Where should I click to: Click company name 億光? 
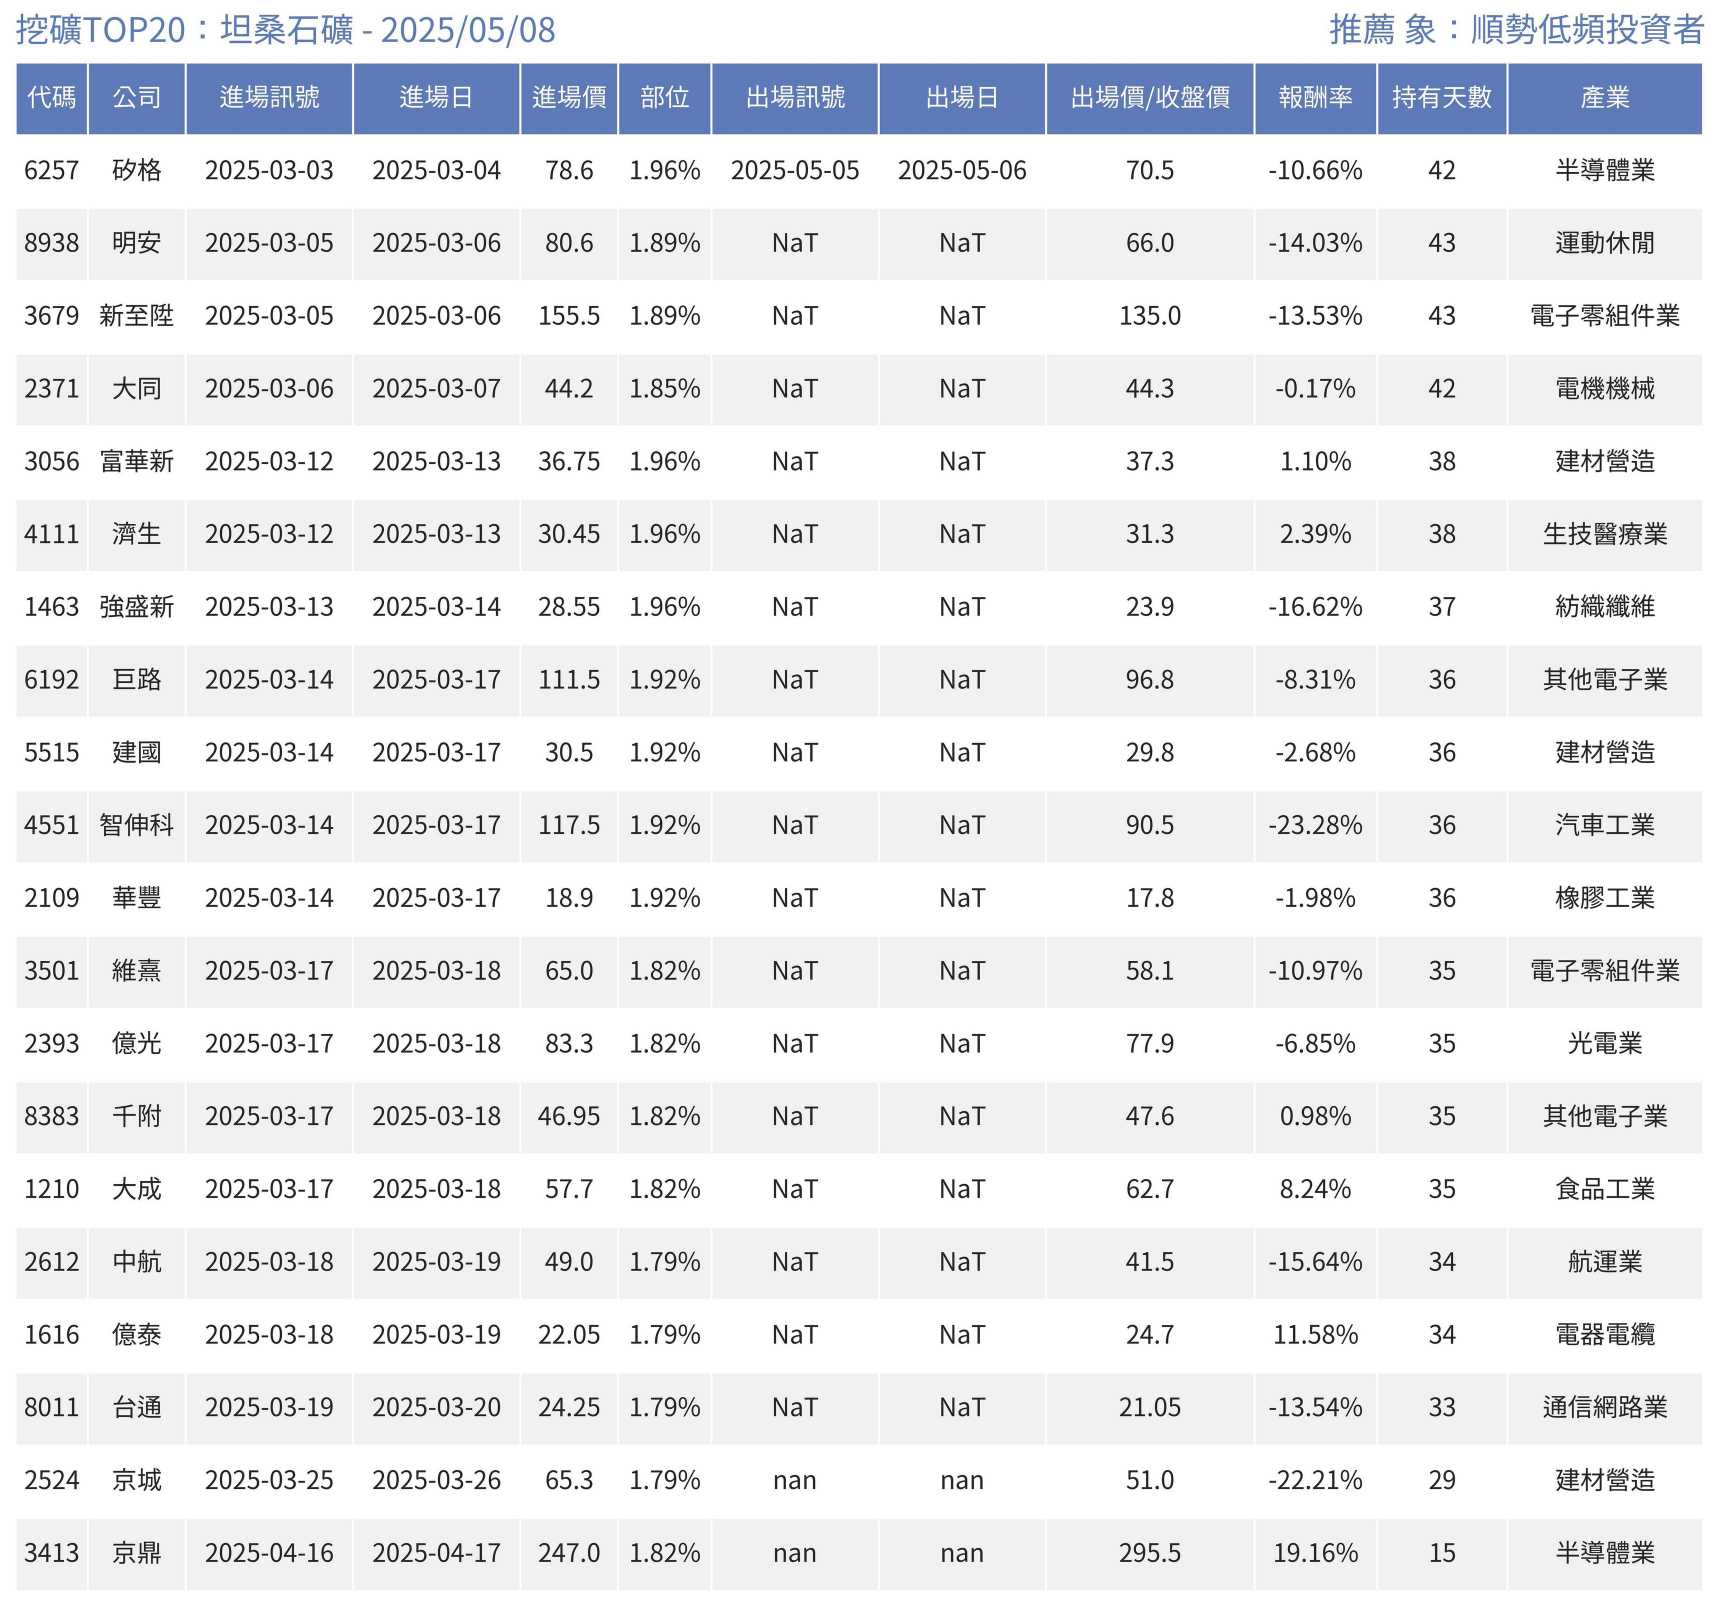(137, 1044)
